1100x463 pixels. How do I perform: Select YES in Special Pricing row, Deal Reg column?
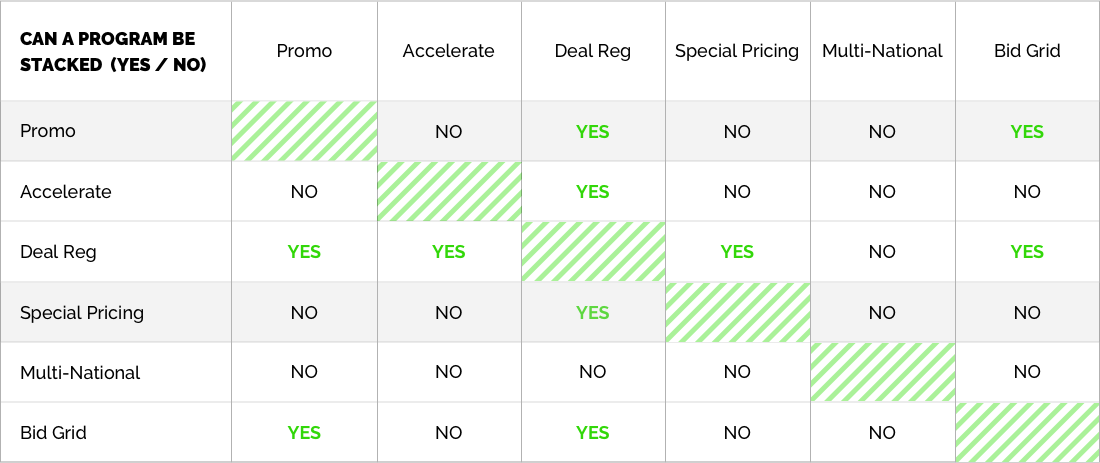593,312
